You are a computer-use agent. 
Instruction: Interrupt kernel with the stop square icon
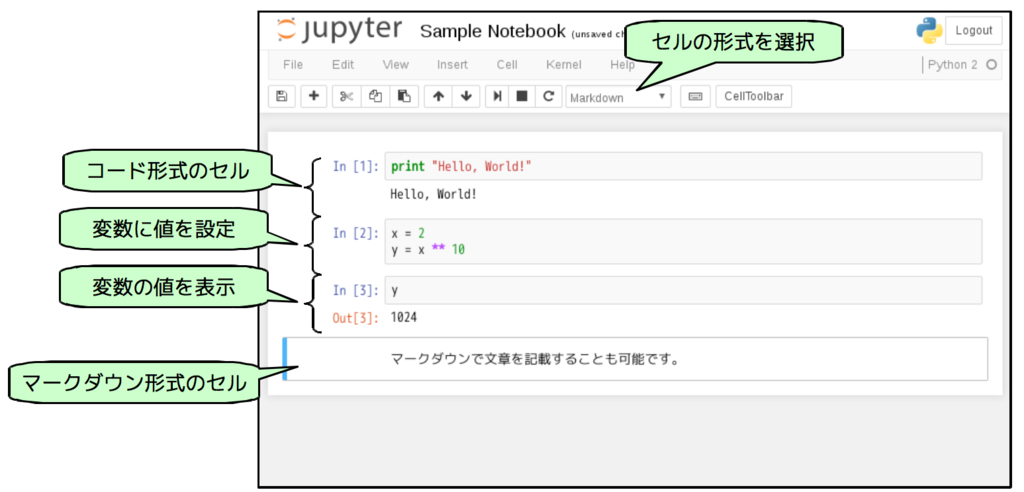[522, 97]
